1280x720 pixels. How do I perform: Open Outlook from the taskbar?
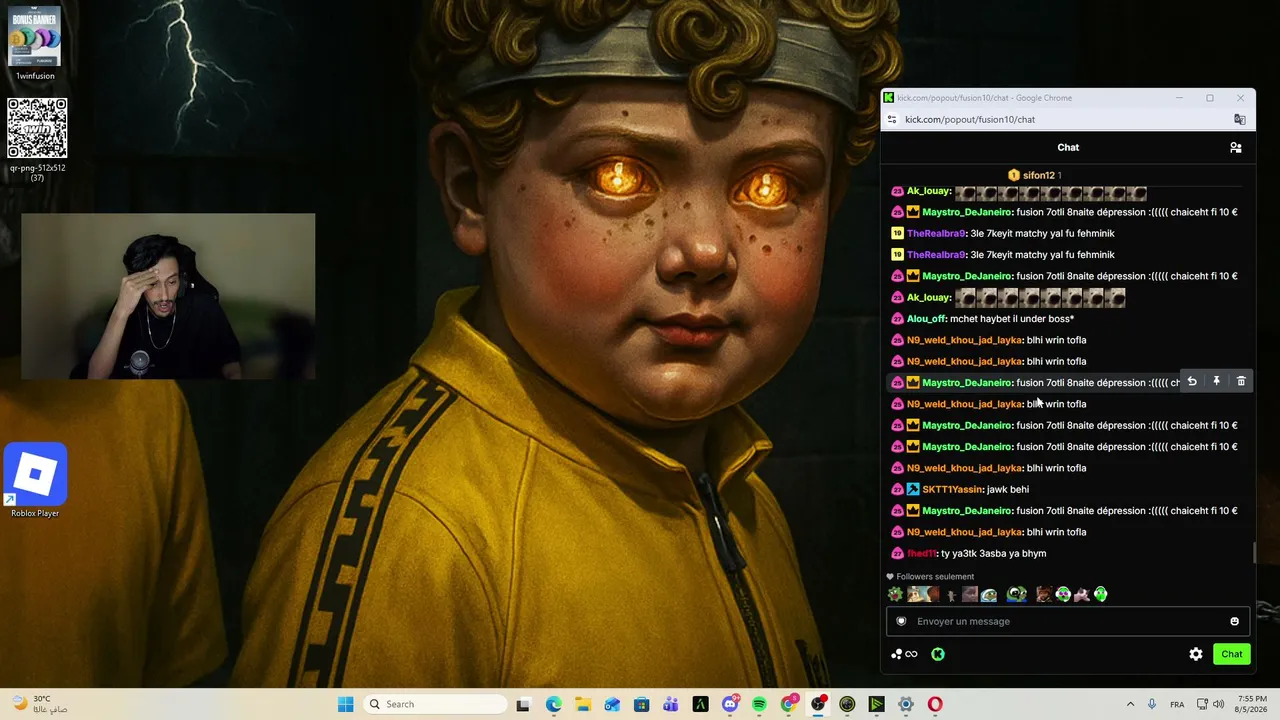coord(612,704)
